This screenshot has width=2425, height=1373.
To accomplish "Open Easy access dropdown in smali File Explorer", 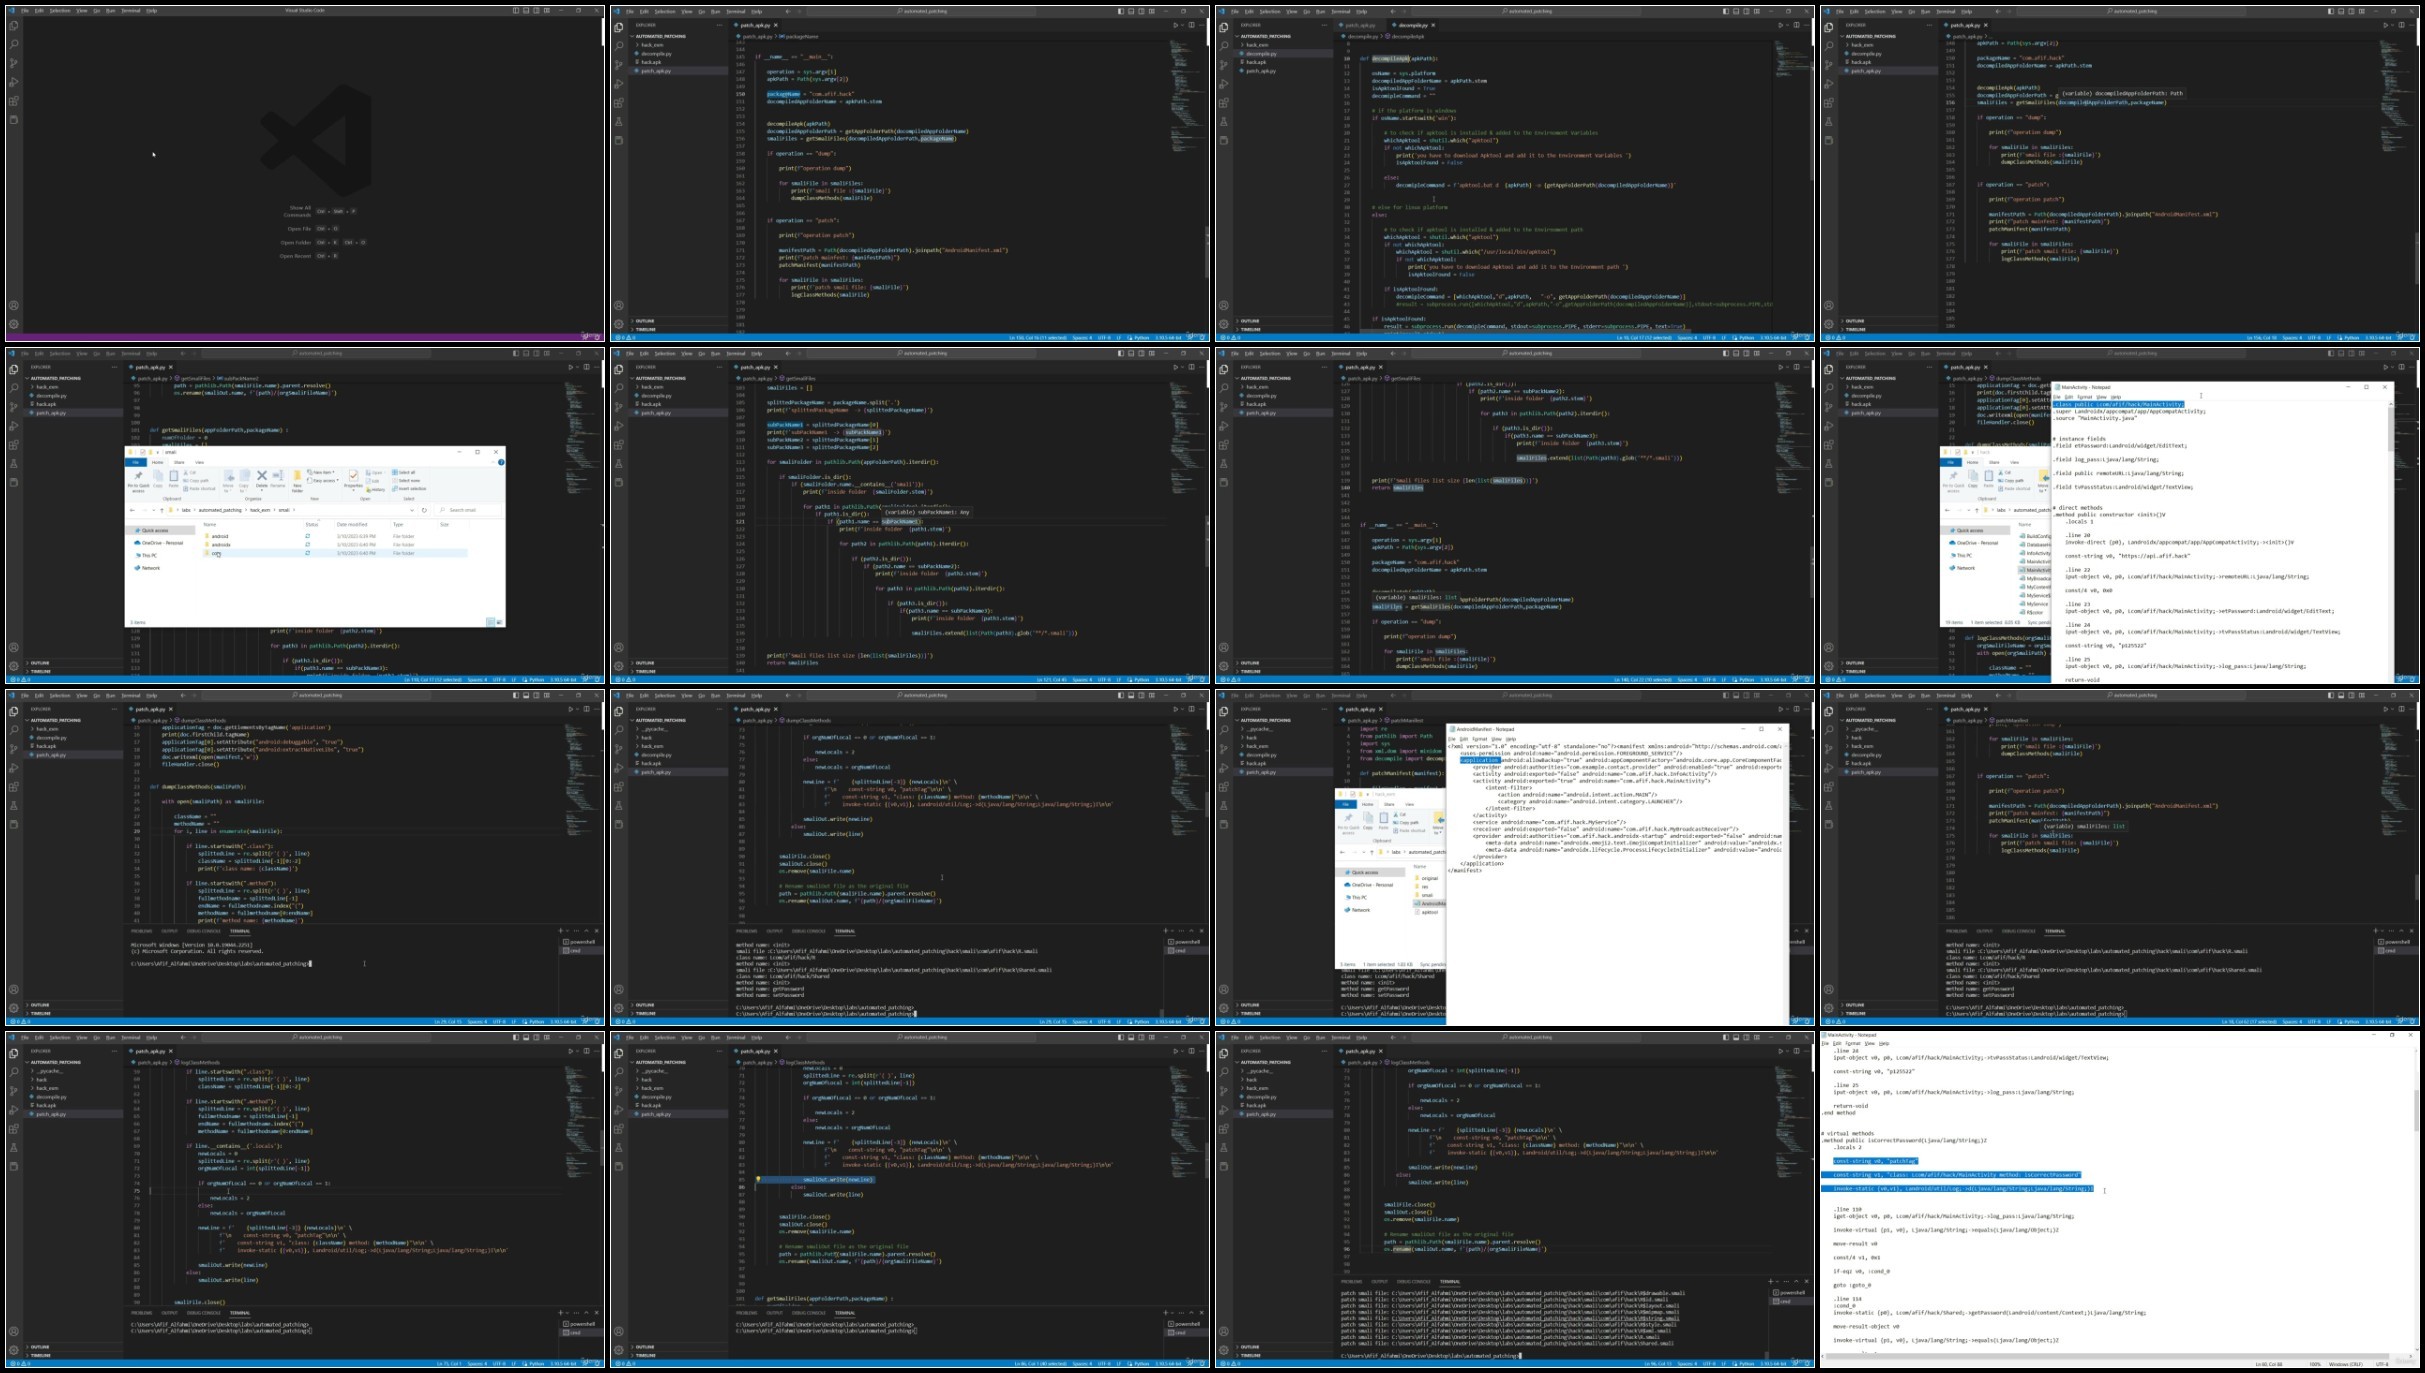I will (324, 481).
